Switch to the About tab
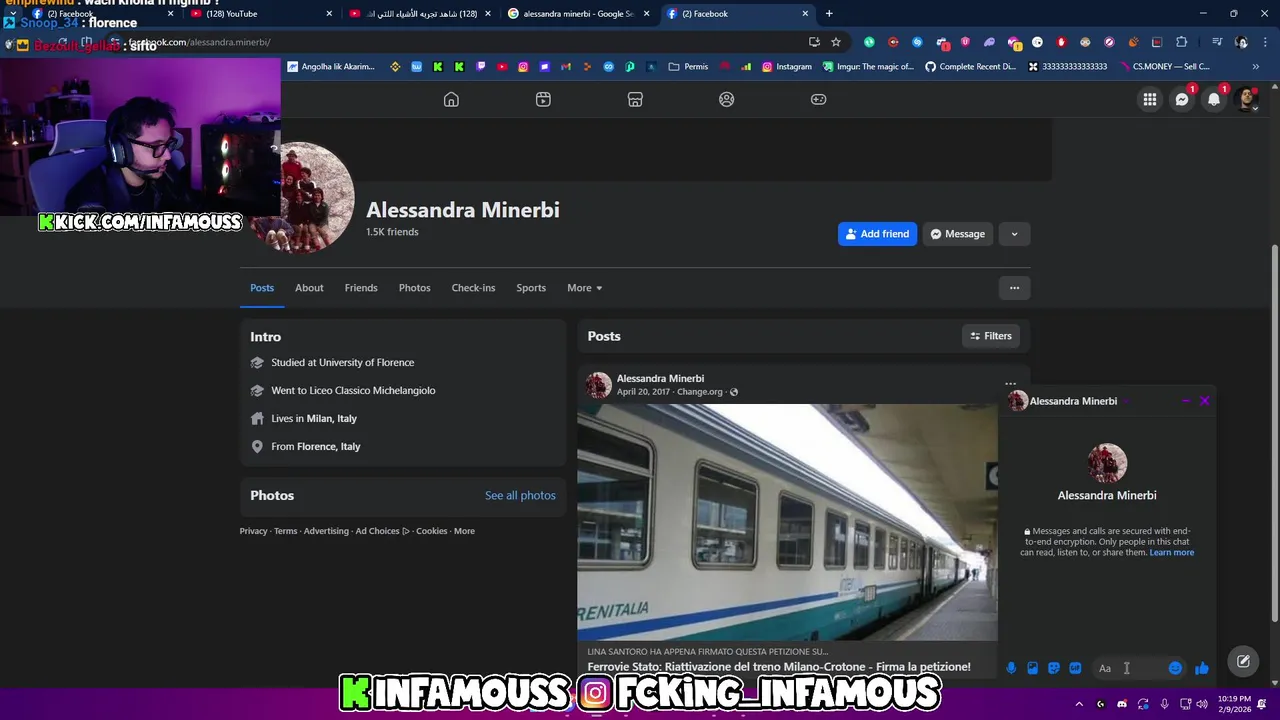 tap(309, 288)
